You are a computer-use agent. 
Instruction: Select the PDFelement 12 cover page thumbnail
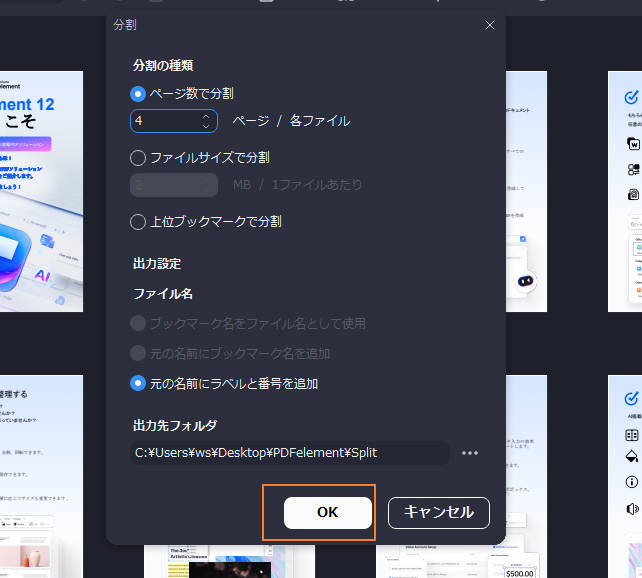[x=41, y=191]
